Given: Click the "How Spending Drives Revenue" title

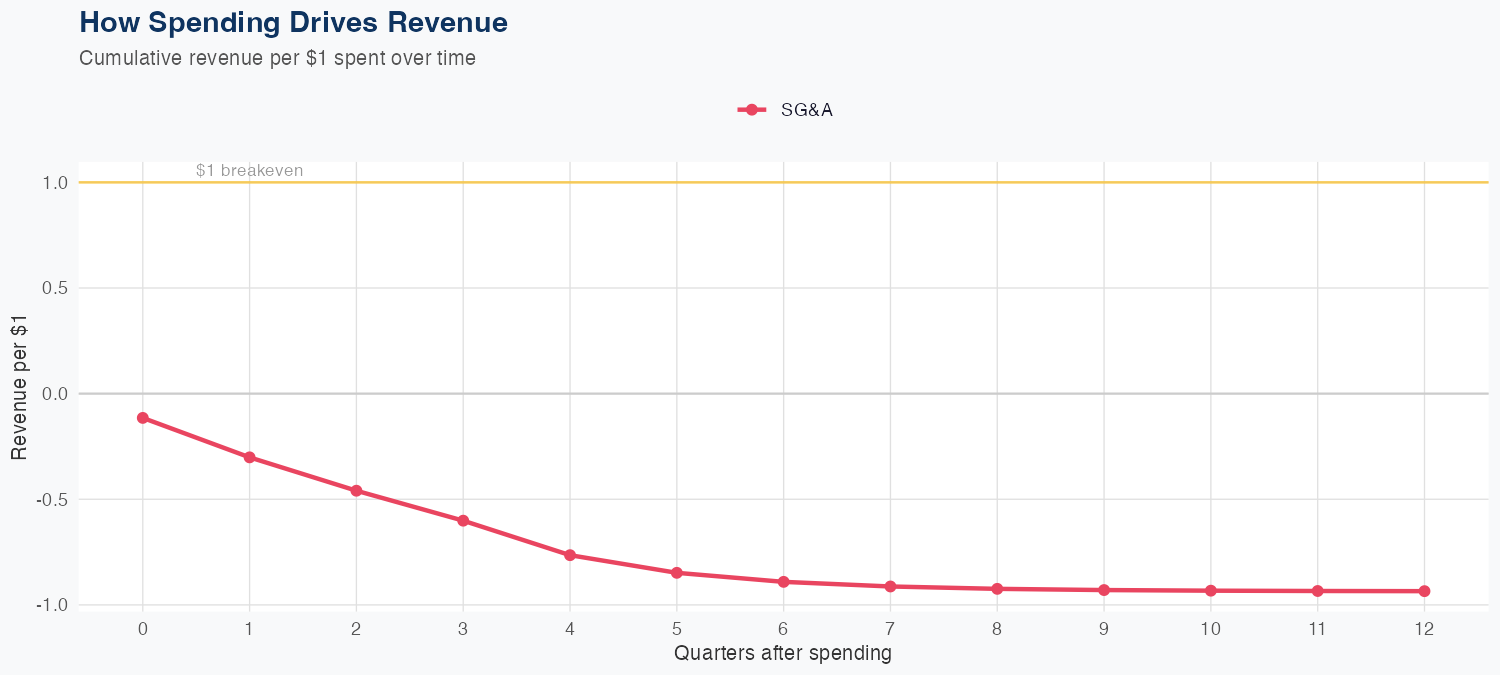Looking at the screenshot, I should coord(293,23).
